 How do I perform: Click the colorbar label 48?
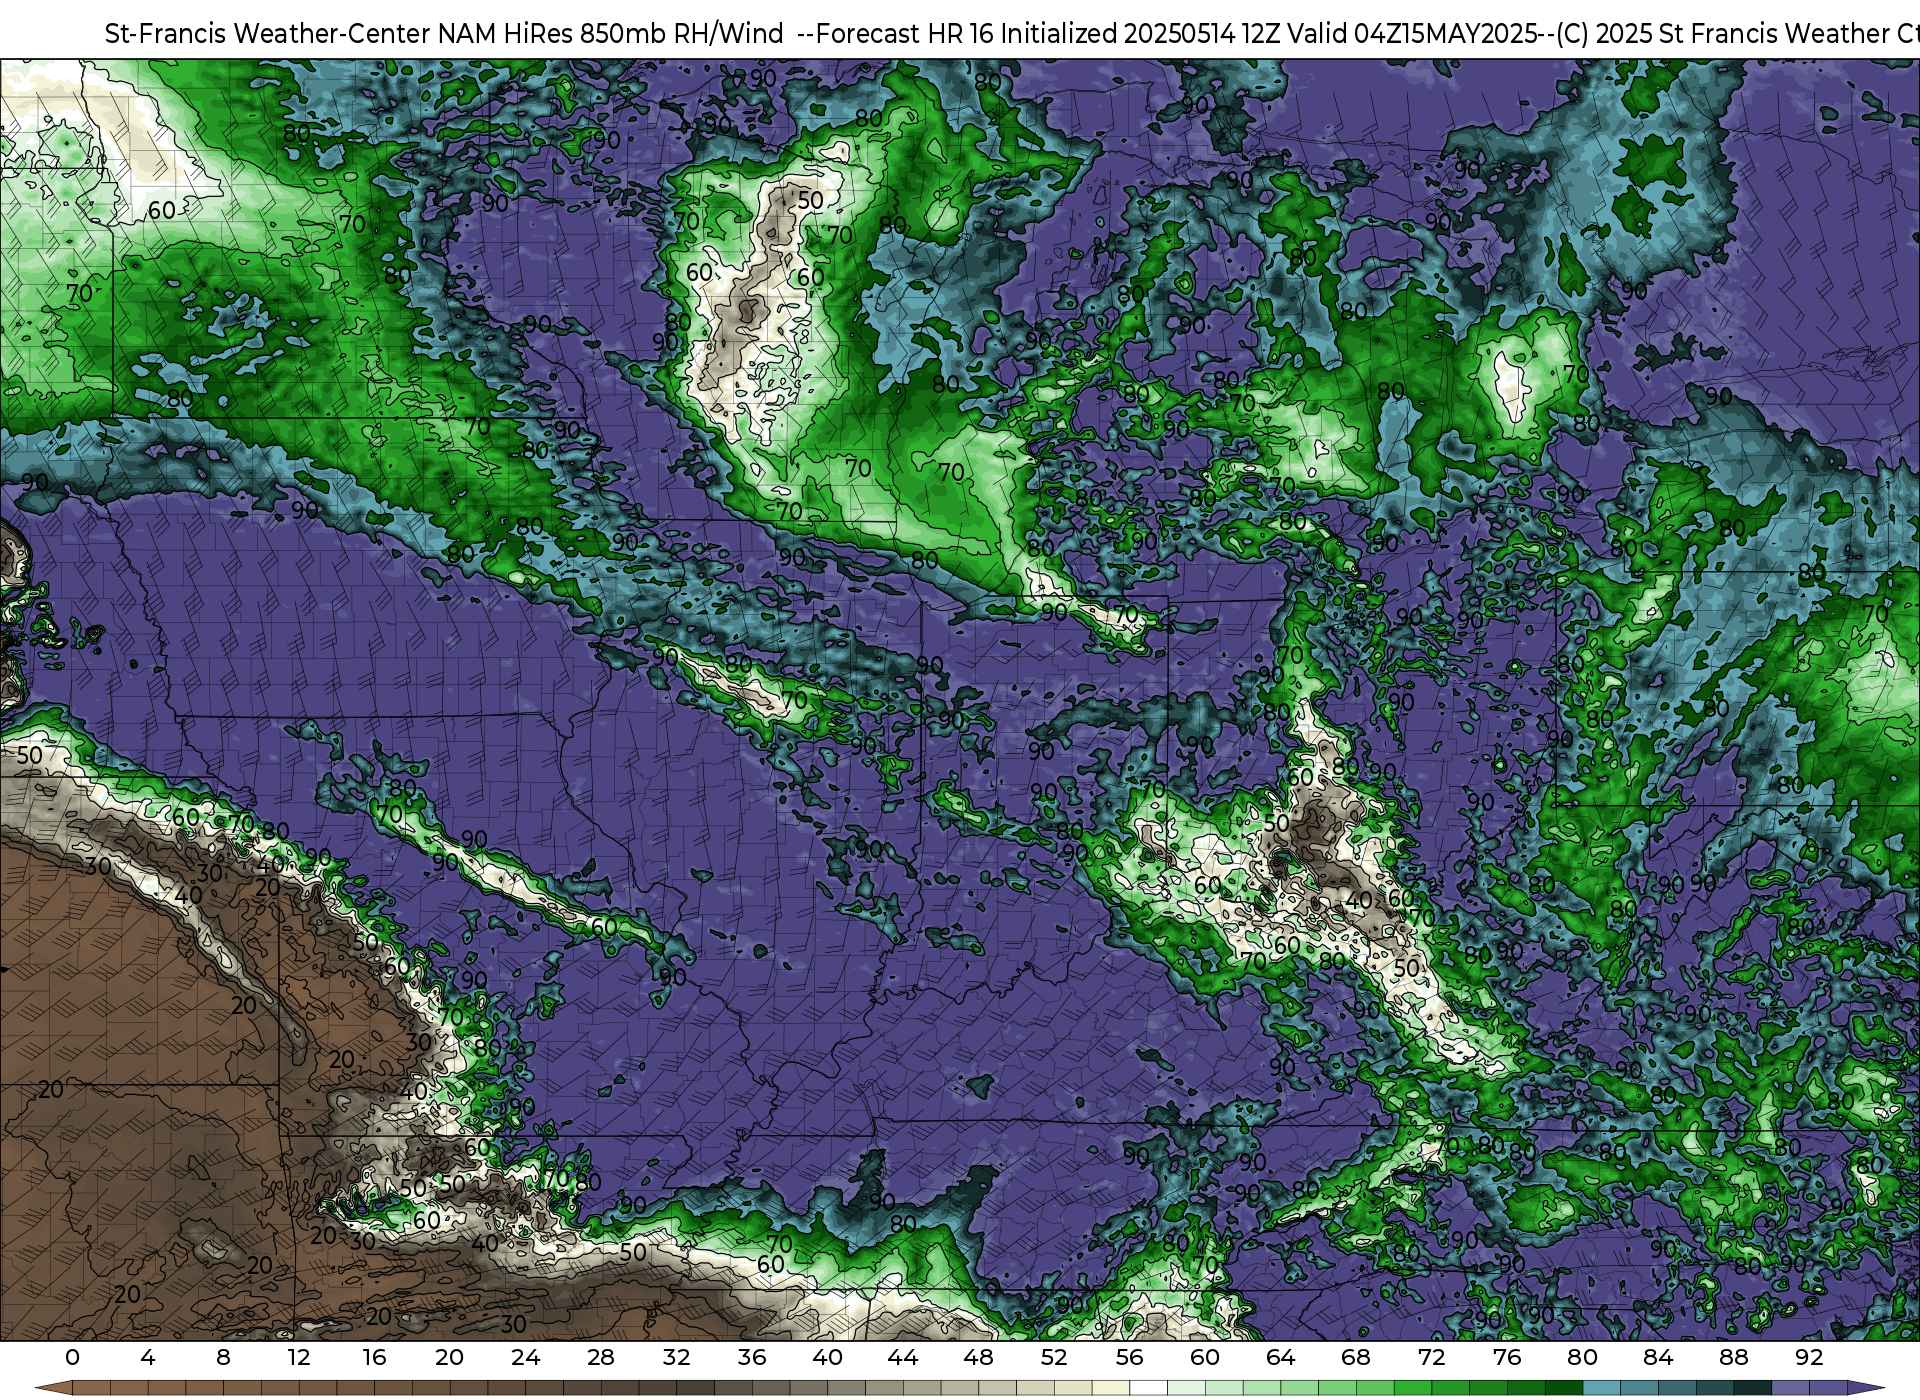[x=978, y=1357]
